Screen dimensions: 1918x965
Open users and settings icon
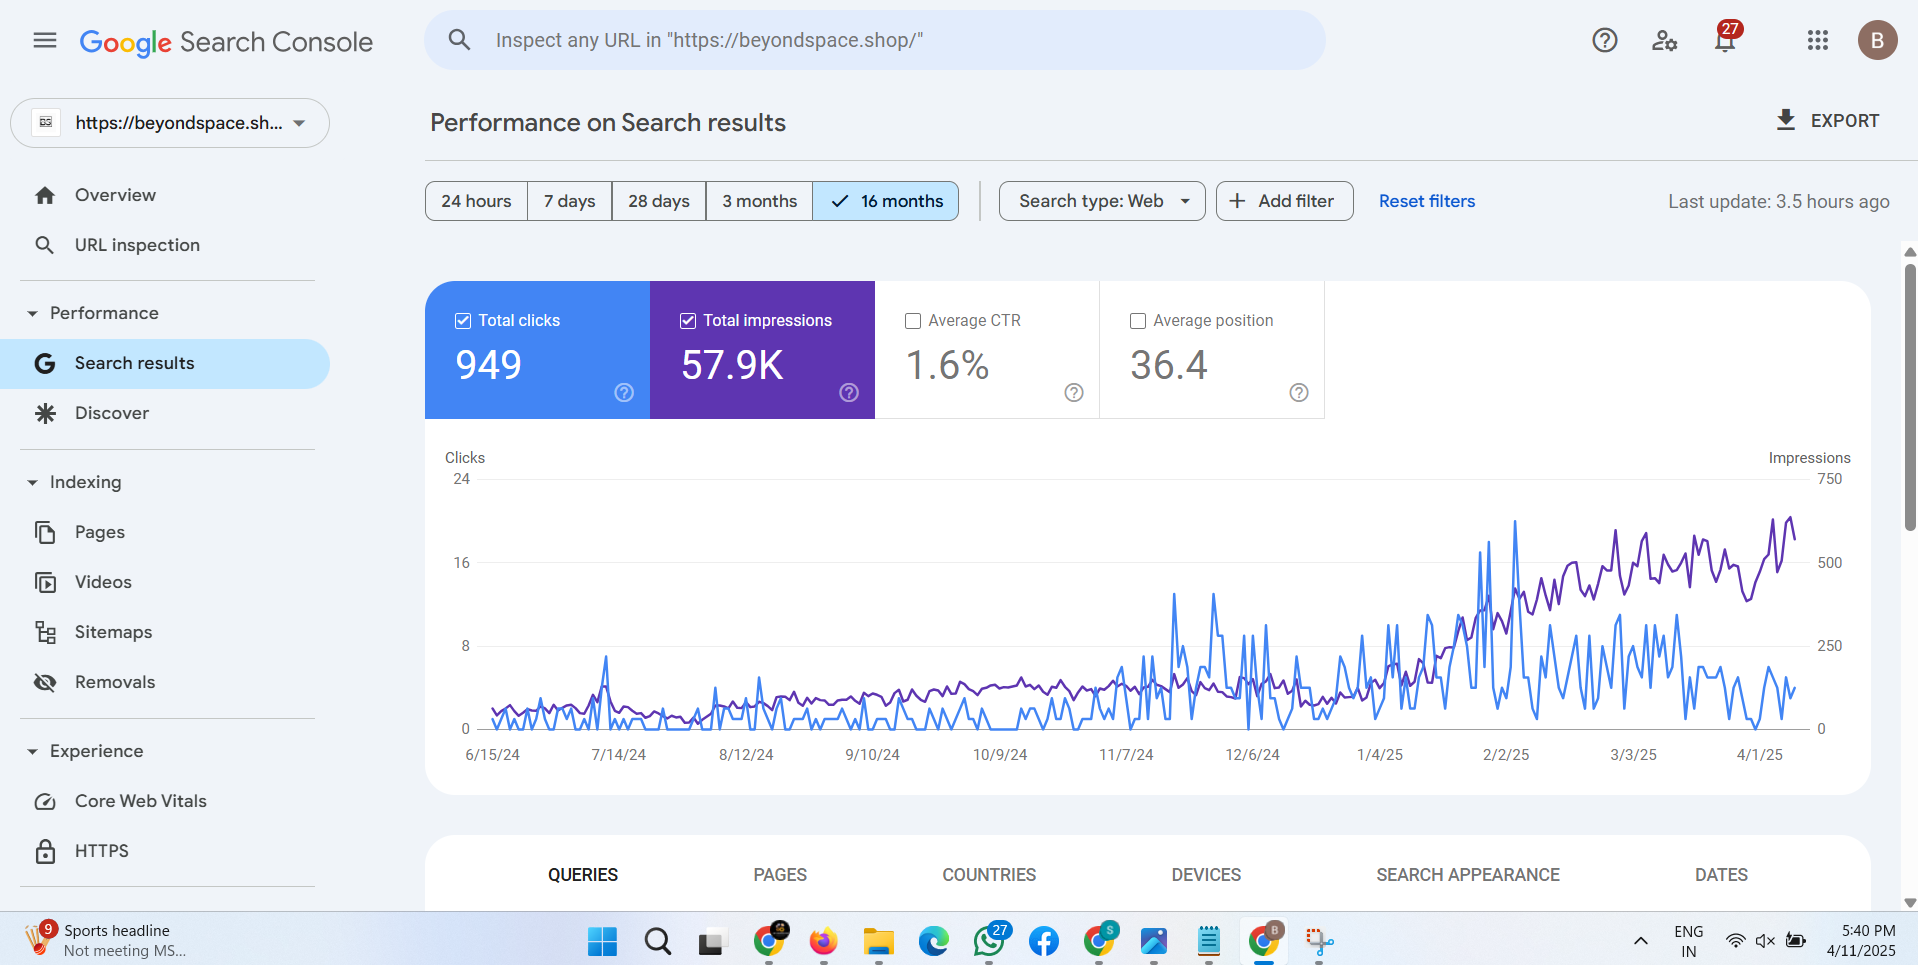tap(1664, 41)
